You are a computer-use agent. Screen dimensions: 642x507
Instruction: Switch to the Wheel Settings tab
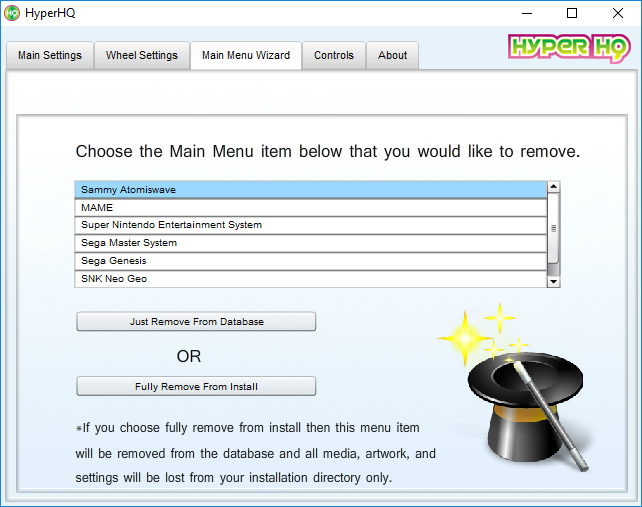[x=142, y=55]
